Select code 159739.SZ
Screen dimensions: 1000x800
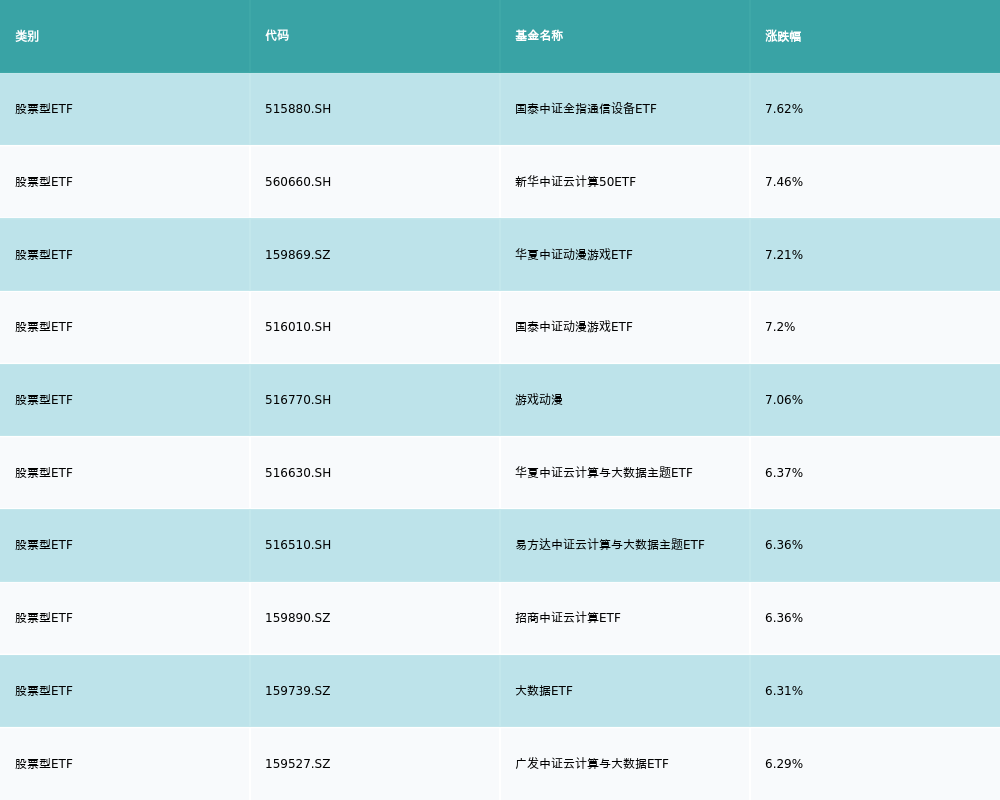(298, 691)
